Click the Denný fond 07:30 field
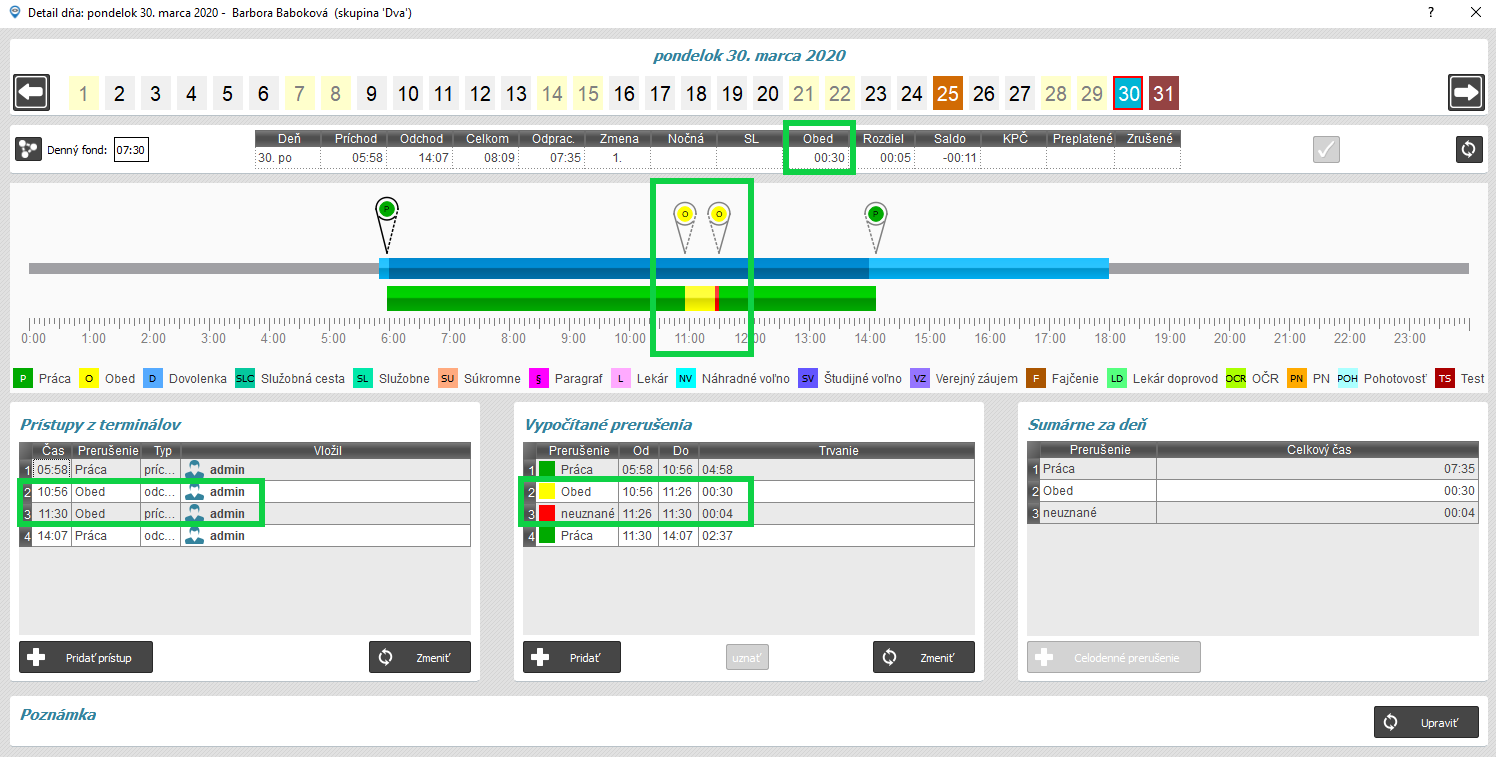The height and width of the screenshot is (757, 1496). 131,150
